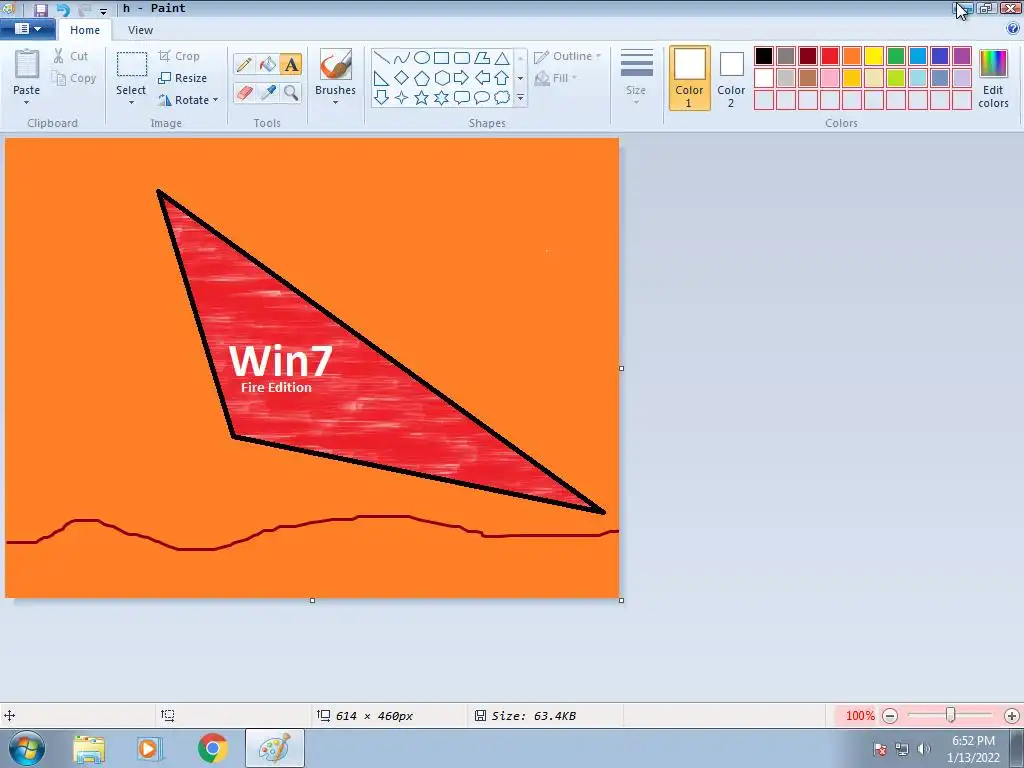
Task: Choose the Left arrow shape
Action: pos(482,78)
